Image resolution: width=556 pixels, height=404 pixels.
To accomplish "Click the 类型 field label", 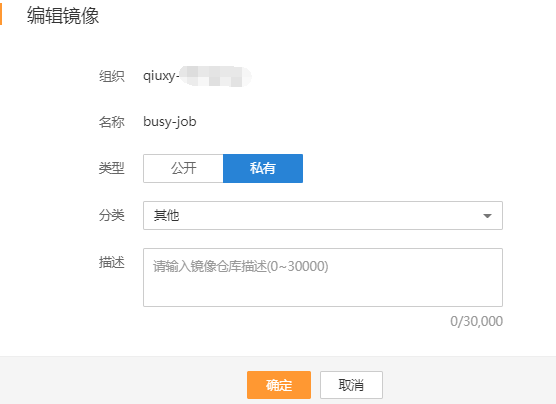I will [112, 168].
